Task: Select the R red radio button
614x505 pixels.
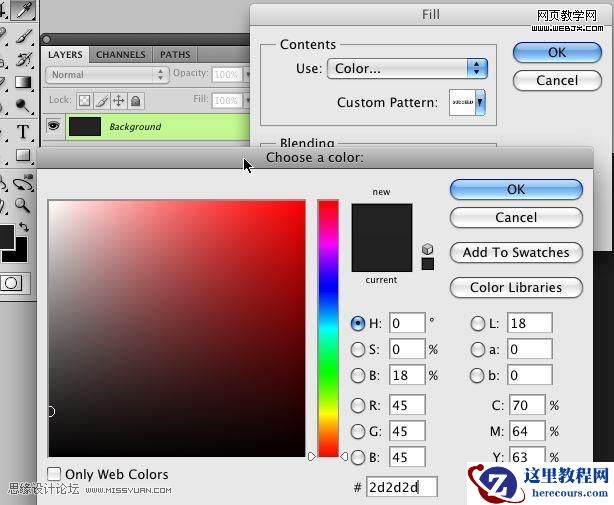Action: 358,406
